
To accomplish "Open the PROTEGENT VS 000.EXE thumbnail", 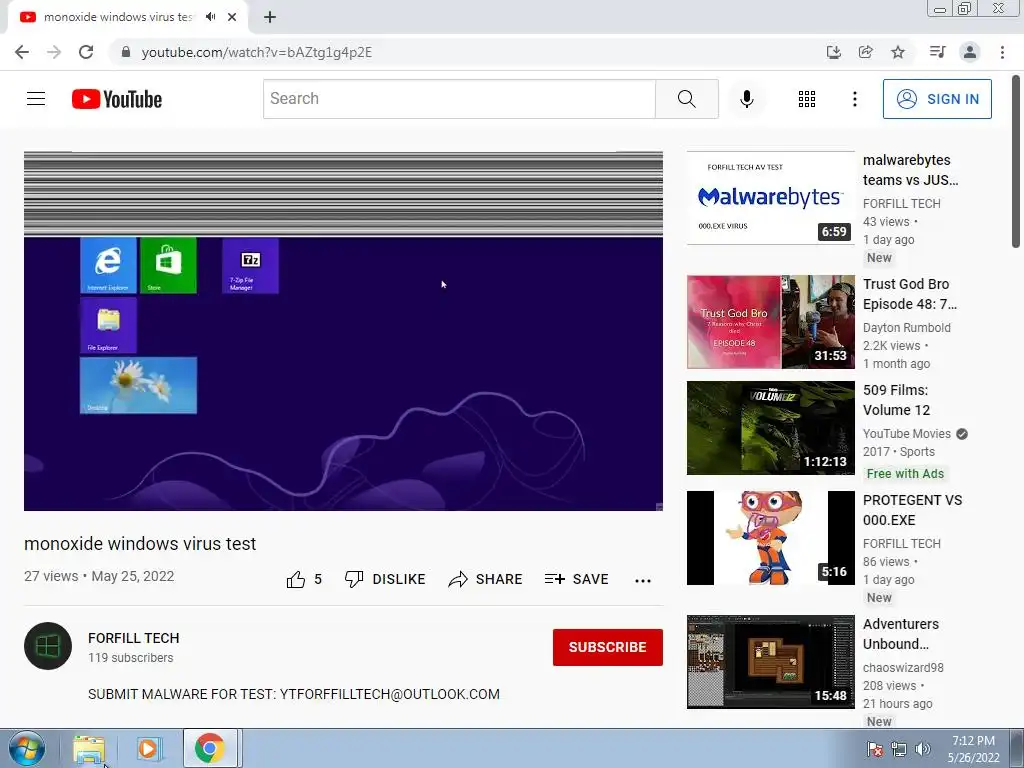I will [x=771, y=538].
